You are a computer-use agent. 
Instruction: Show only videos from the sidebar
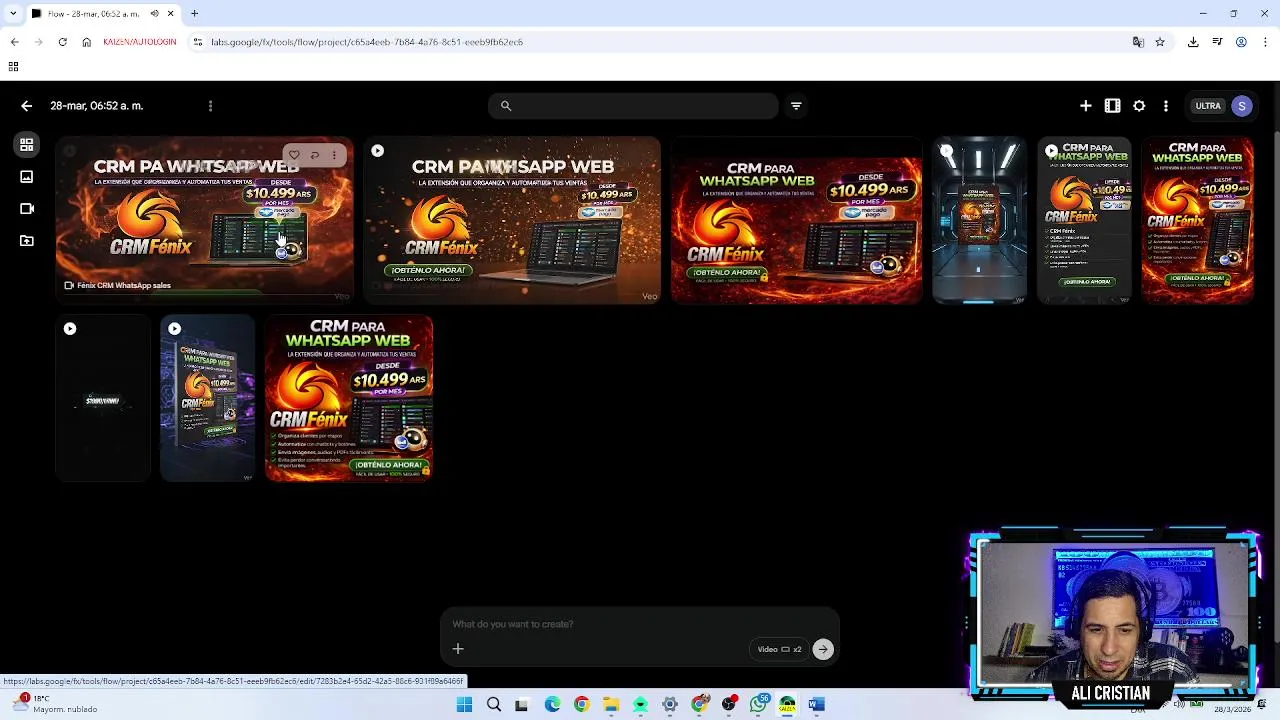[27, 209]
